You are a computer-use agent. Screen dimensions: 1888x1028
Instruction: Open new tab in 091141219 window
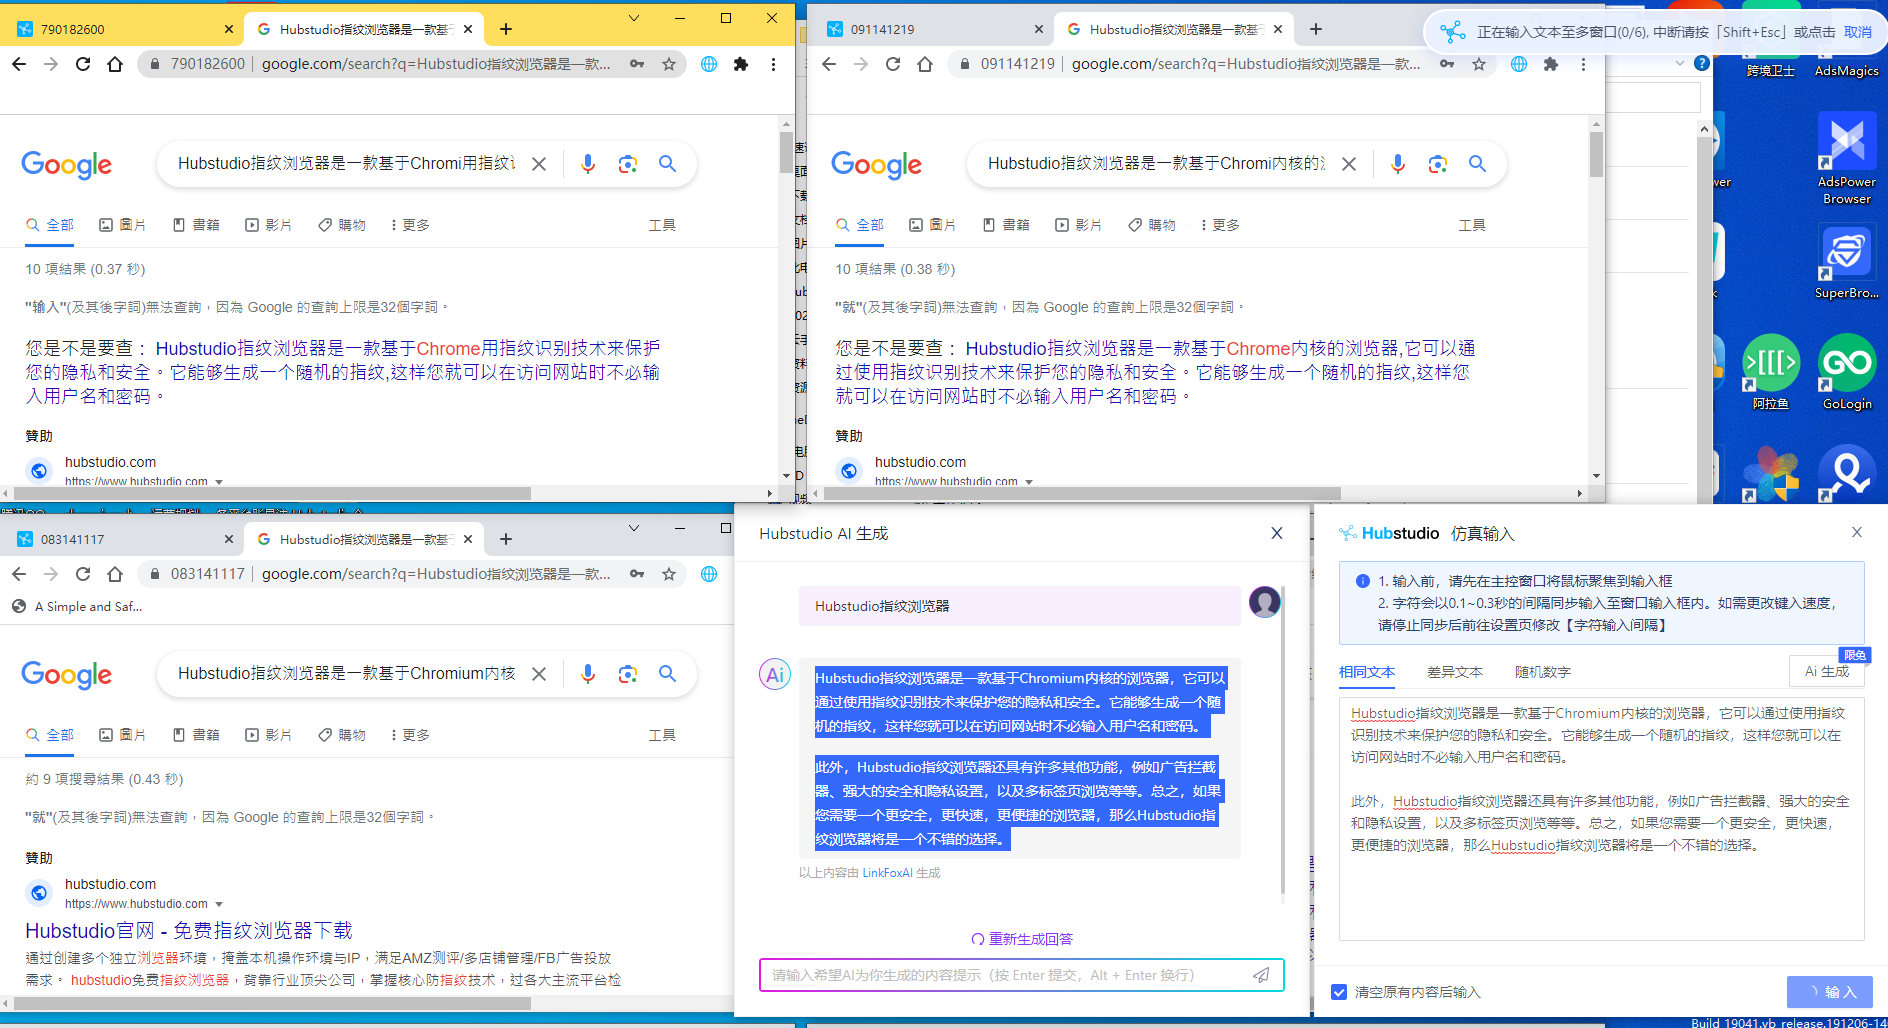[x=1316, y=29]
